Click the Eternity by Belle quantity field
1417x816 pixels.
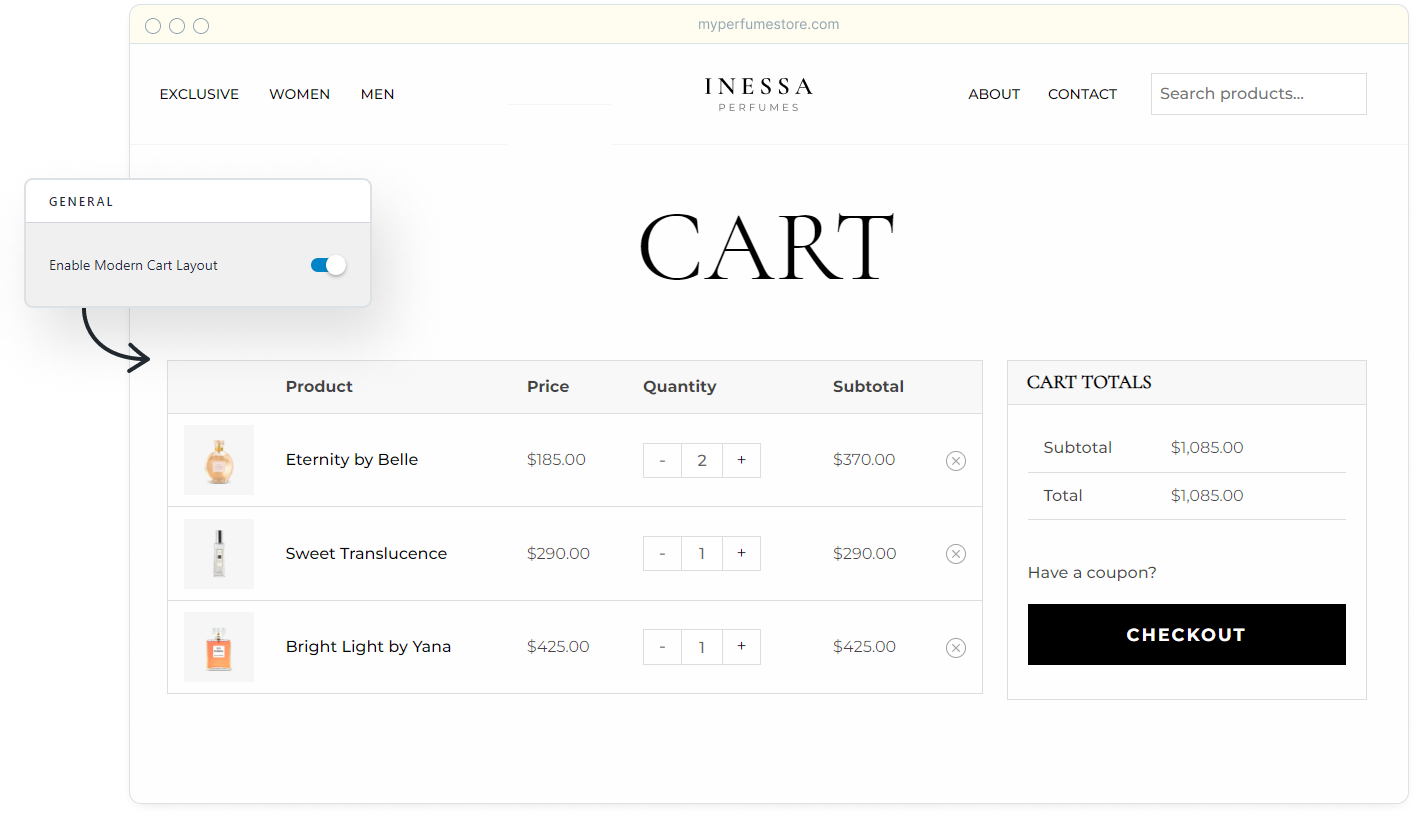point(702,460)
